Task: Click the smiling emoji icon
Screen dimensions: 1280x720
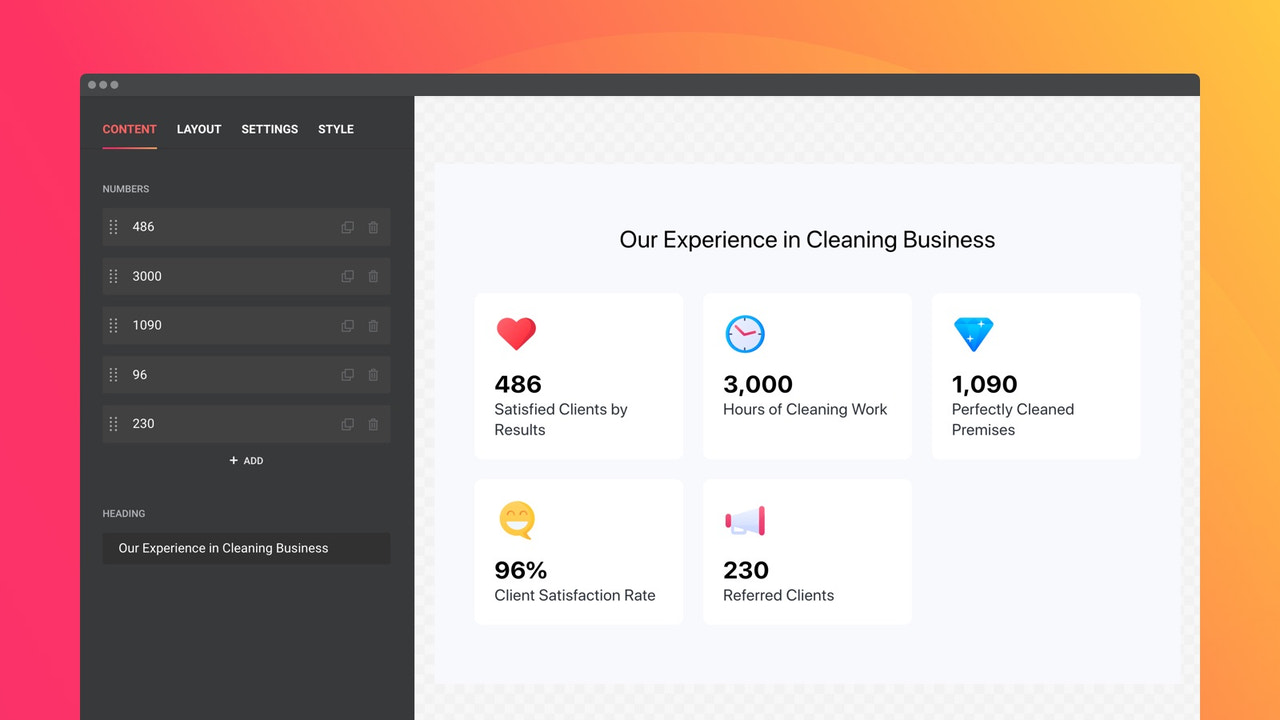Action: coord(517,520)
